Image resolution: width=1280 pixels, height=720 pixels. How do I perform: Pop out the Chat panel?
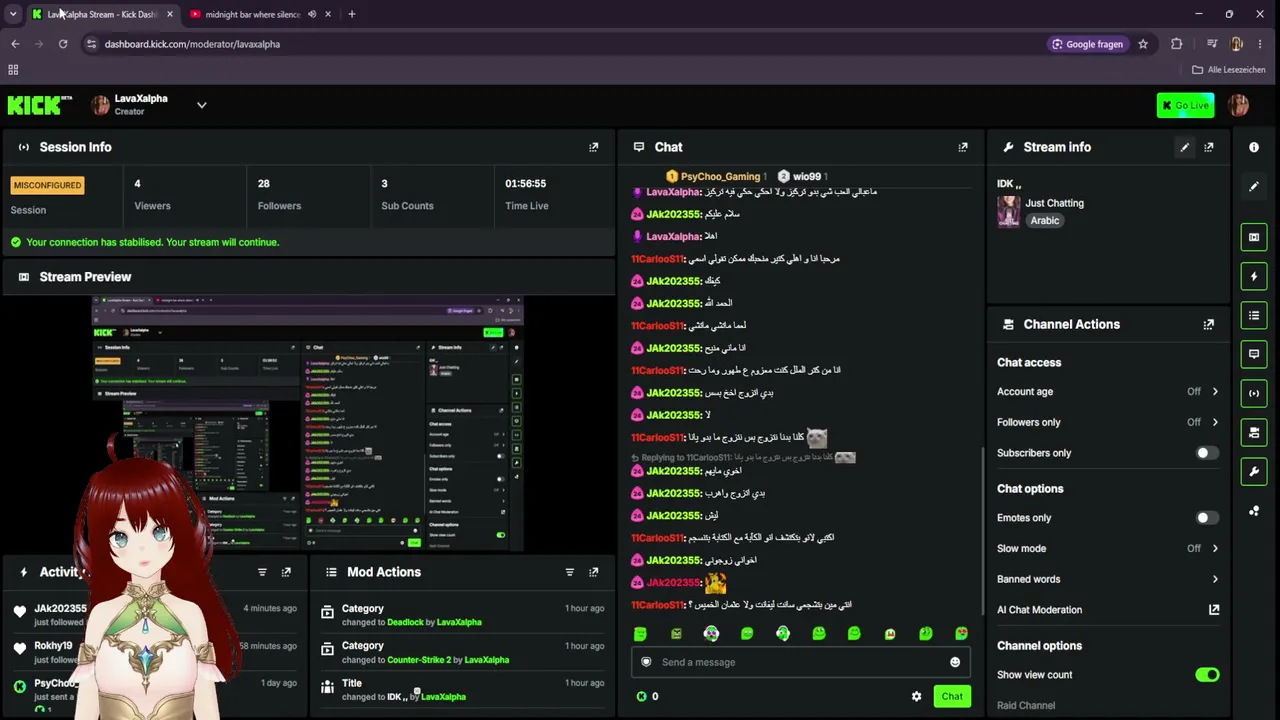click(963, 147)
